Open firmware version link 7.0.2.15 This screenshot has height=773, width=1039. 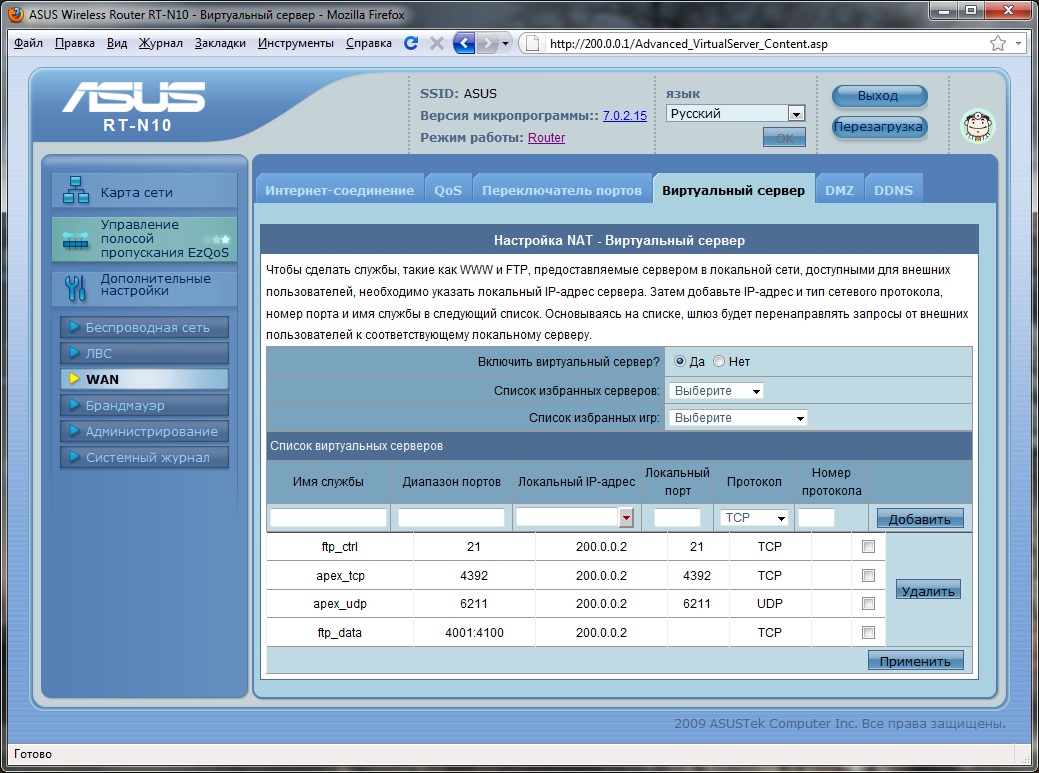pyautogui.click(x=624, y=116)
